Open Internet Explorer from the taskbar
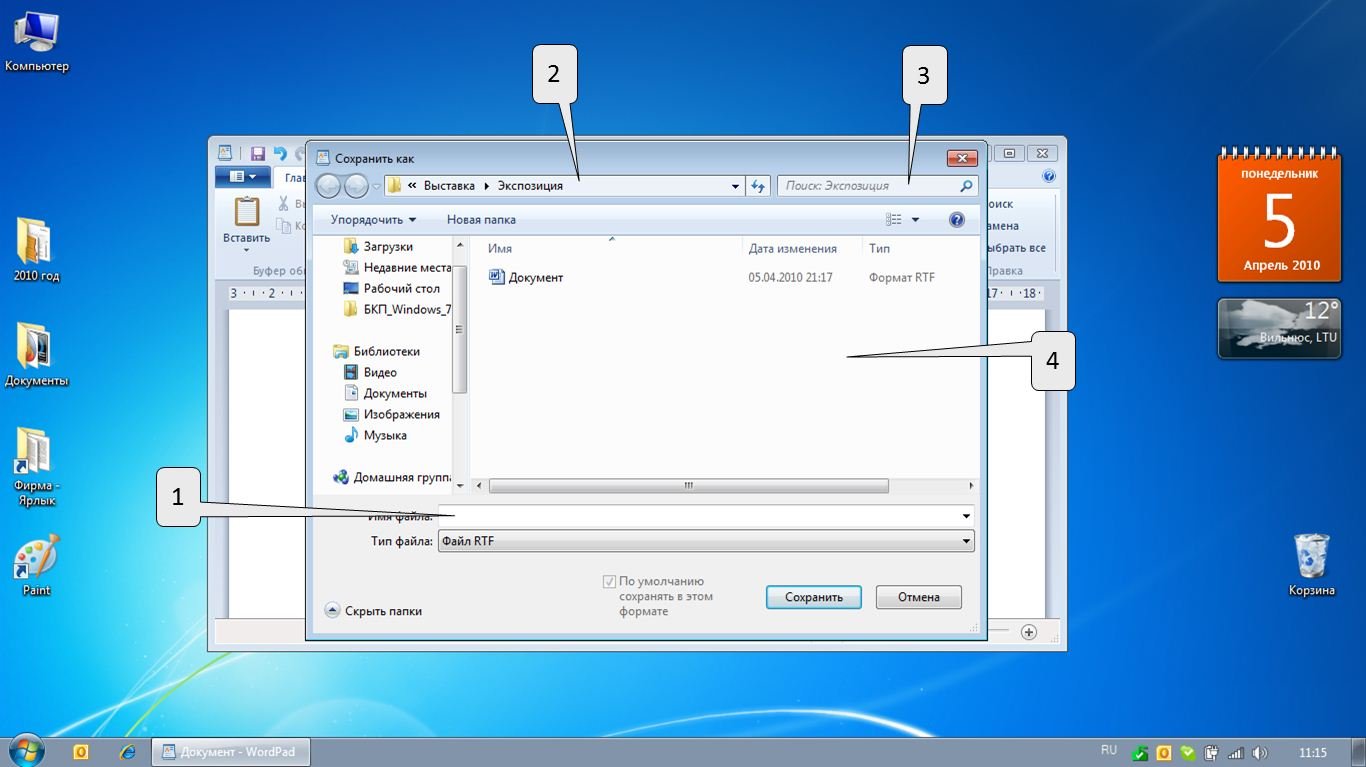Screen dimensions: 1366x767 point(127,752)
